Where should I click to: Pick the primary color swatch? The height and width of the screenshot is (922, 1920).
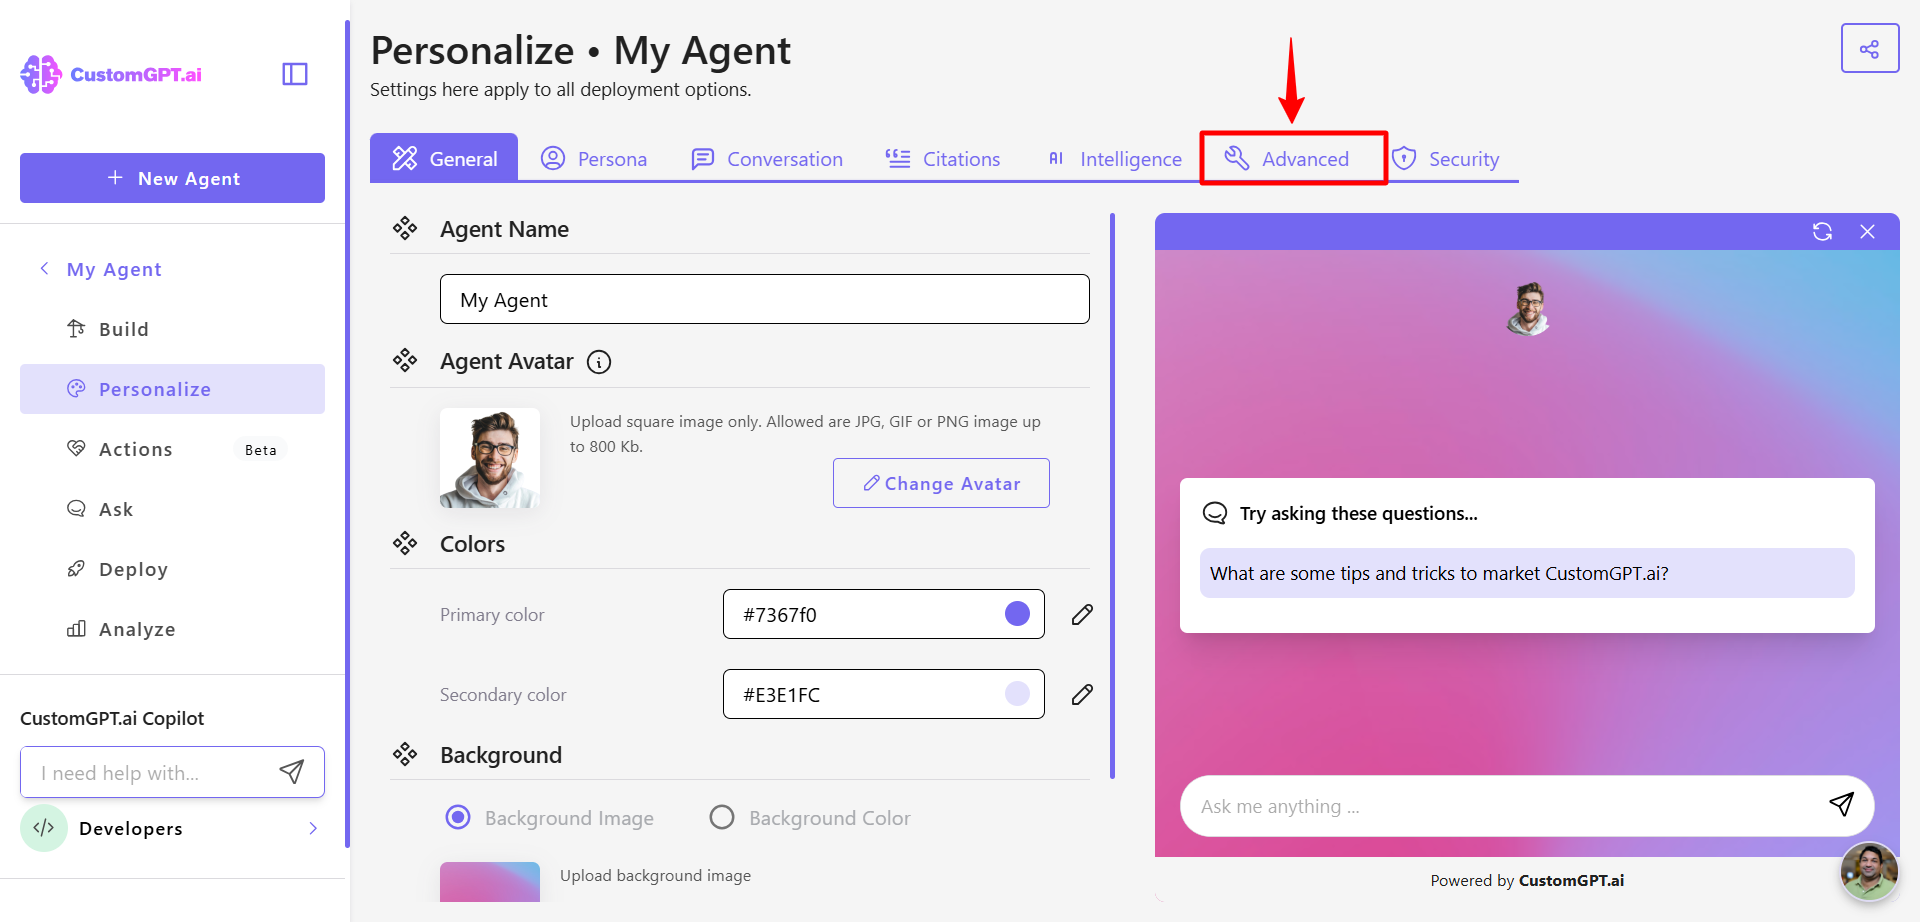[x=1017, y=614]
